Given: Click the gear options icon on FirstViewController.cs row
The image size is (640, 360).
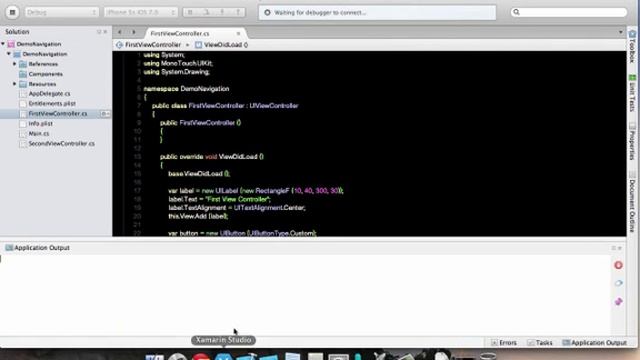Looking at the screenshot, I should point(105,113).
